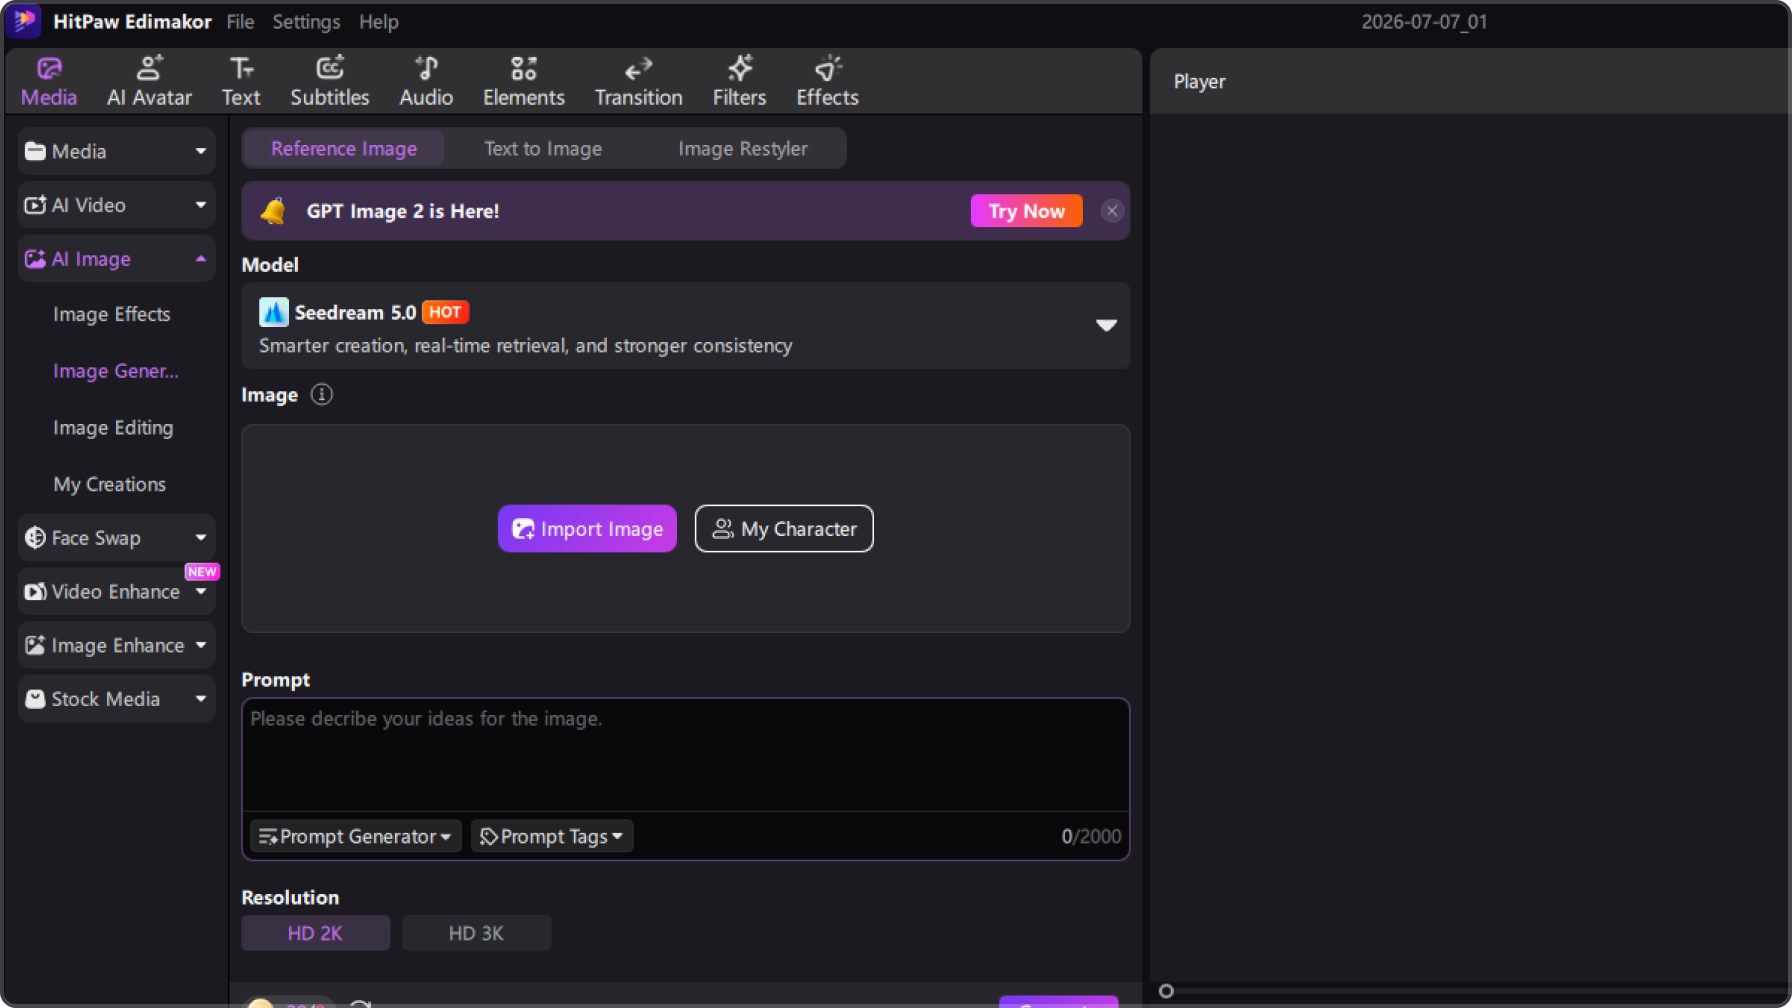Open the Transition panel

click(x=638, y=82)
